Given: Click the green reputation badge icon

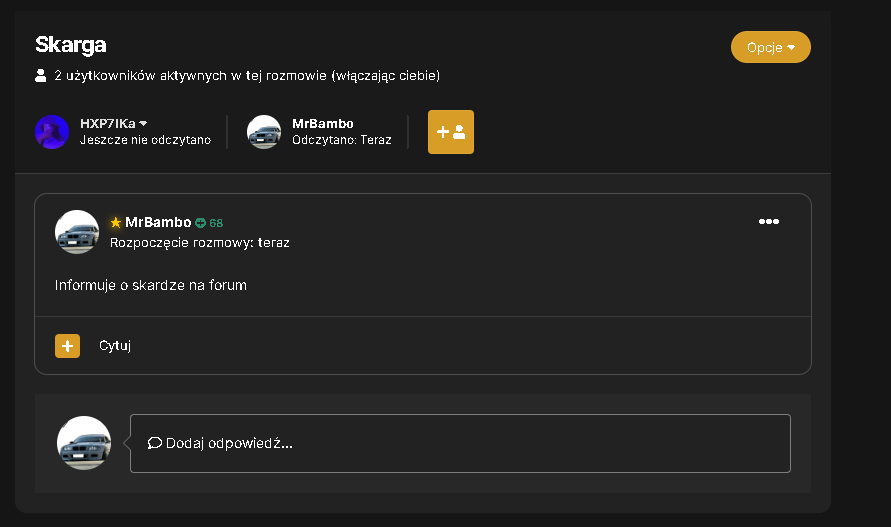Looking at the screenshot, I should pos(201,223).
